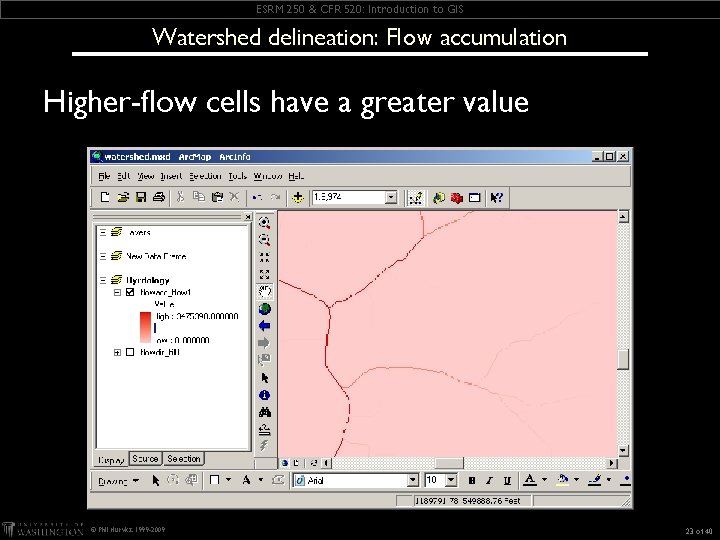Close the table of contents panel
This screenshot has width=720, height=540.
pyautogui.click(x=248, y=216)
